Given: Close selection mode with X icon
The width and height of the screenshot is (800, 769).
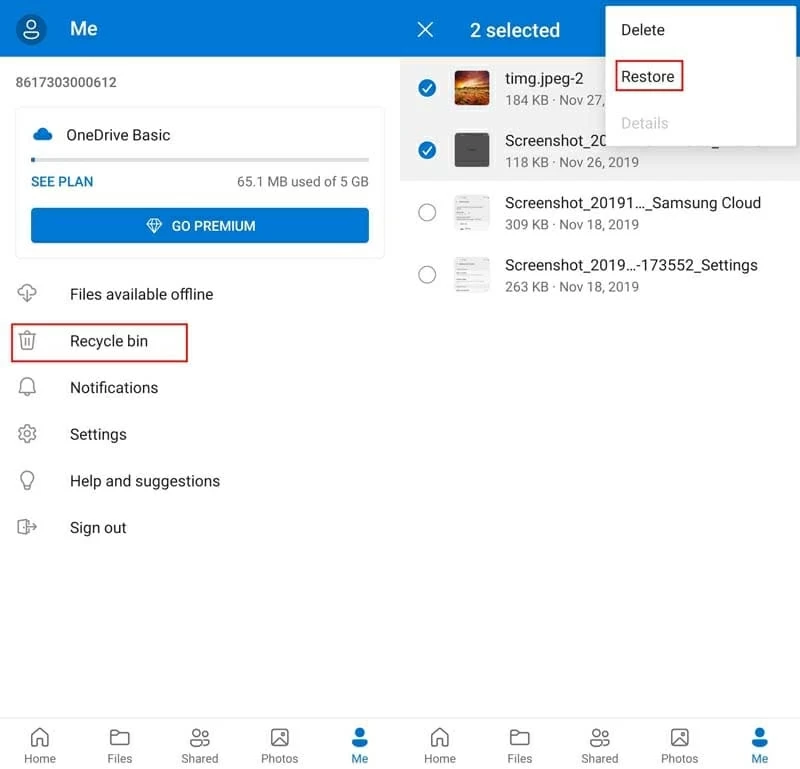Looking at the screenshot, I should (x=425, y=30).
